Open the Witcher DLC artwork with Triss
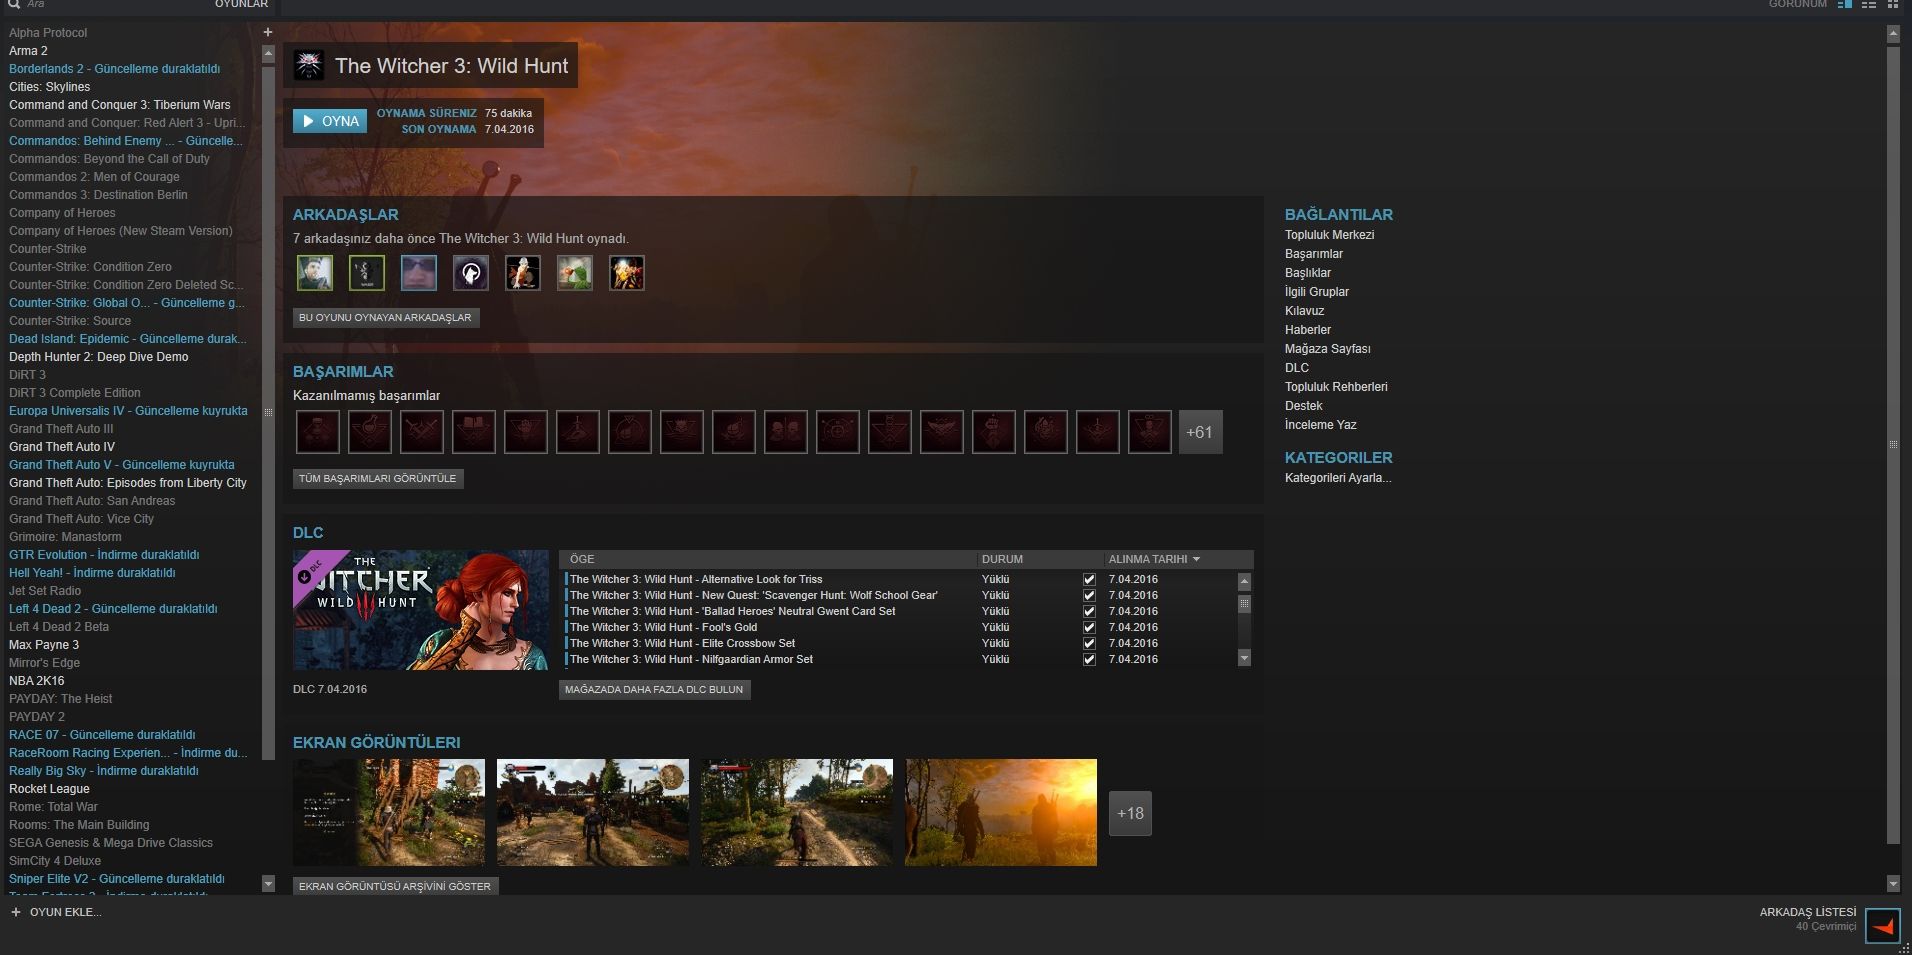The image size is (1912, 955). point(421,610)
